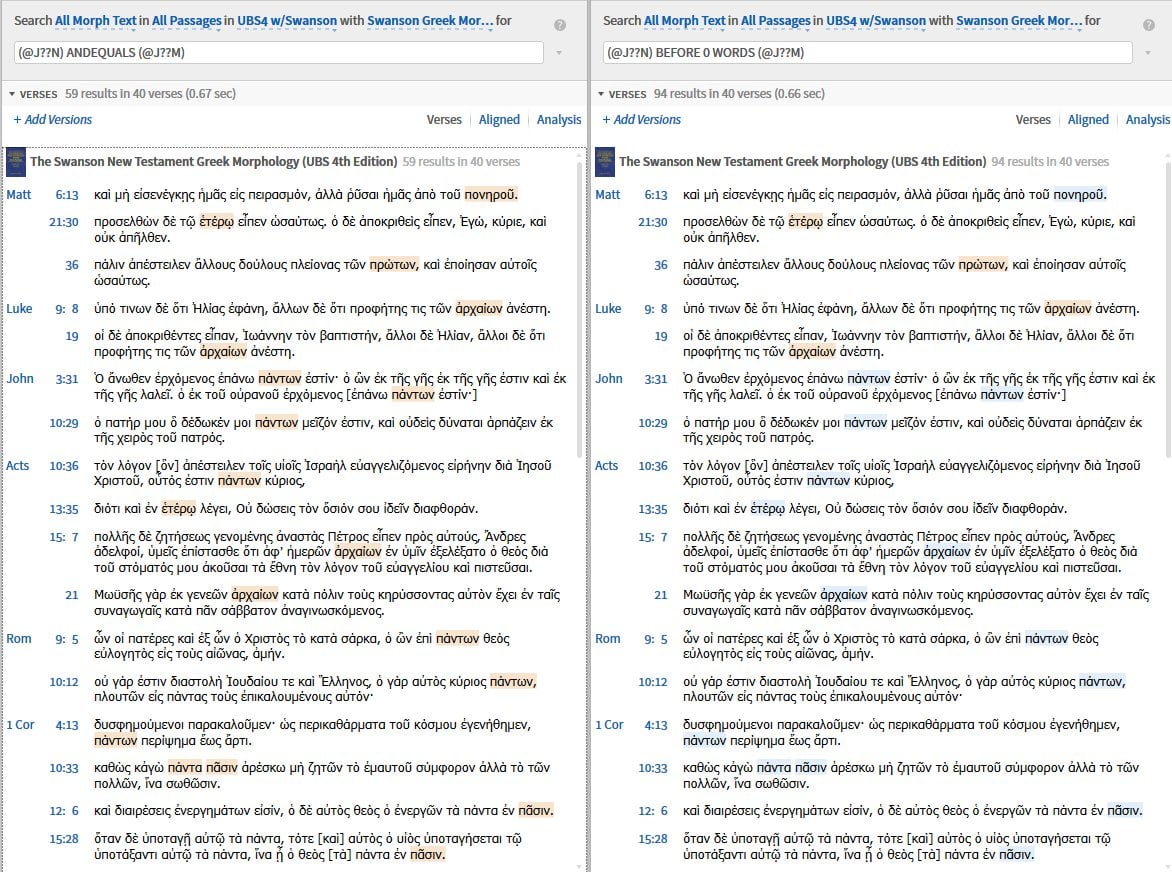
Task: Click the 'Matt' book label in left panel
Action: [x=19, y=195]
